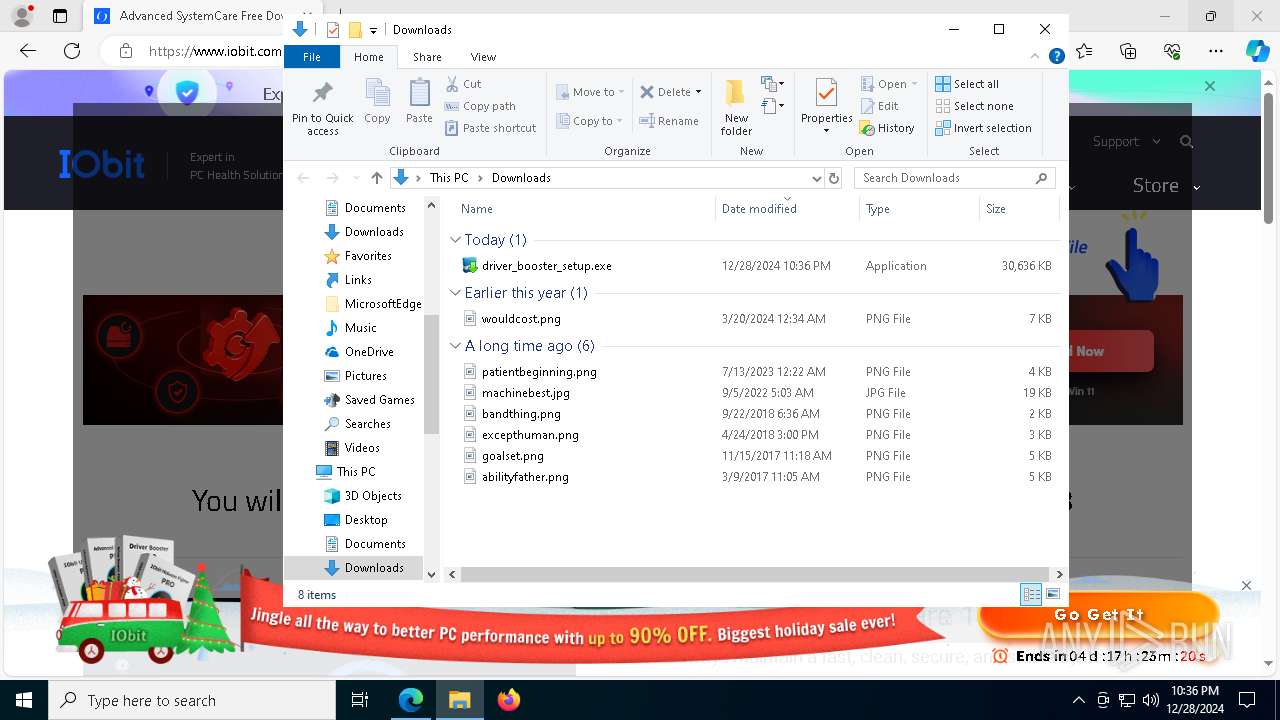Open File Explorer from taskbar

[459, 700]
